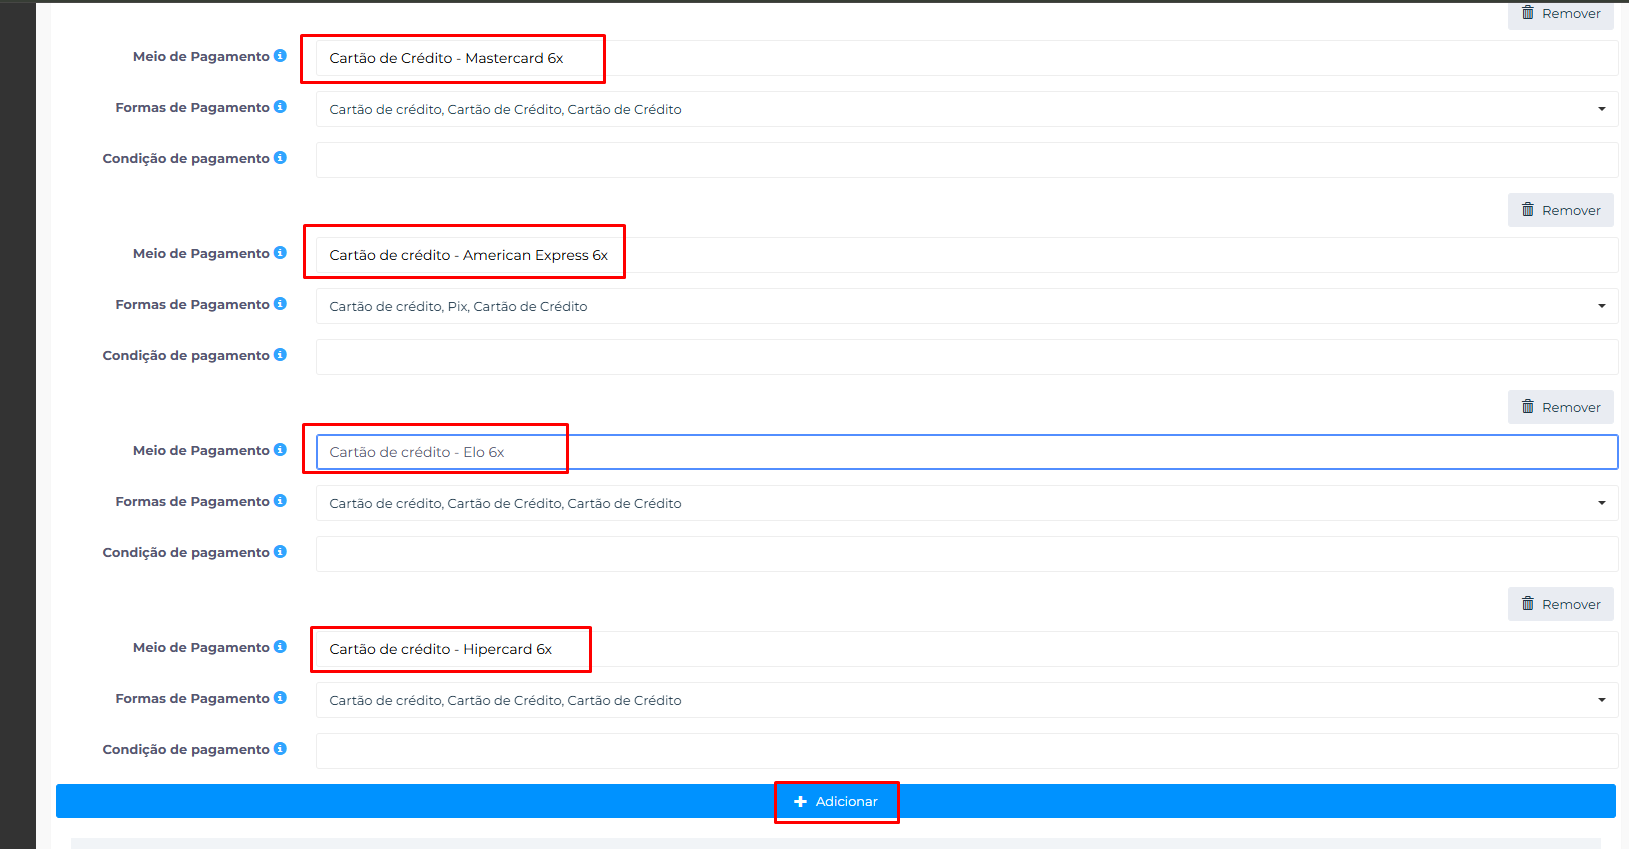Click the Elo 6x Meio de Pagamento field

(967, 452)
